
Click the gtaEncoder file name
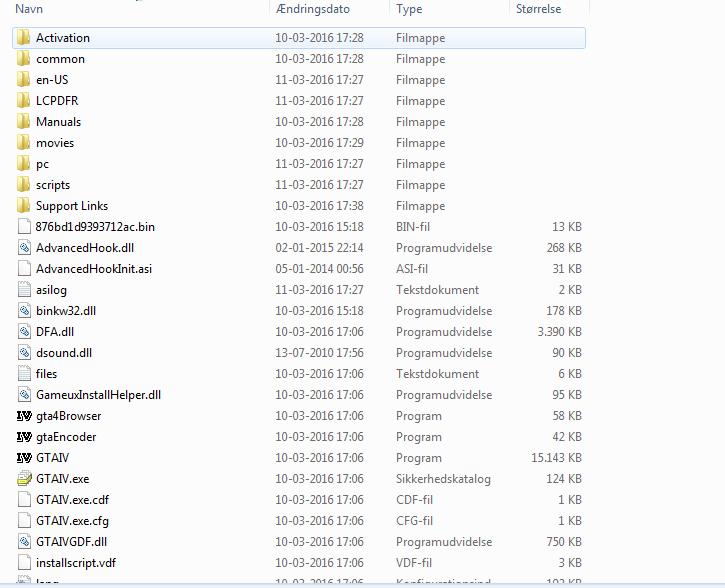66,437
